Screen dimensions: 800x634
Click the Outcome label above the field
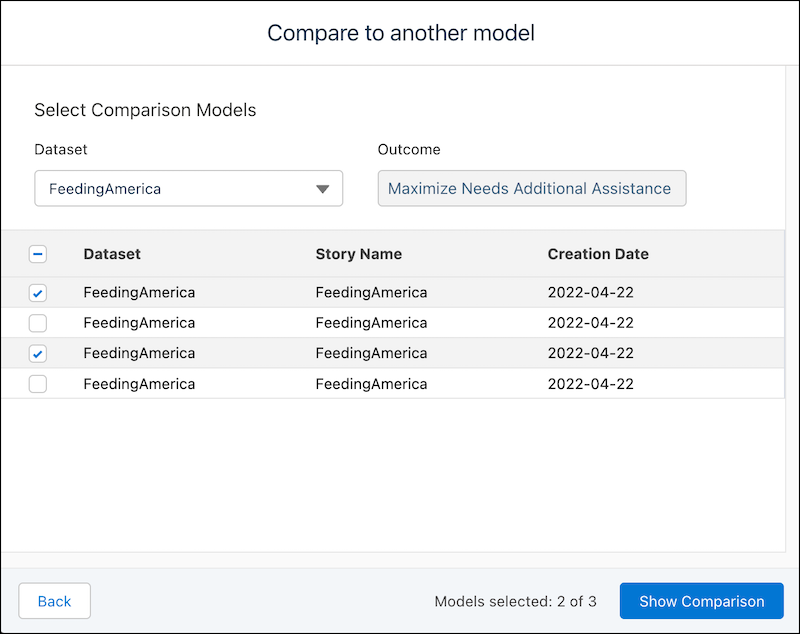(409, 149)
